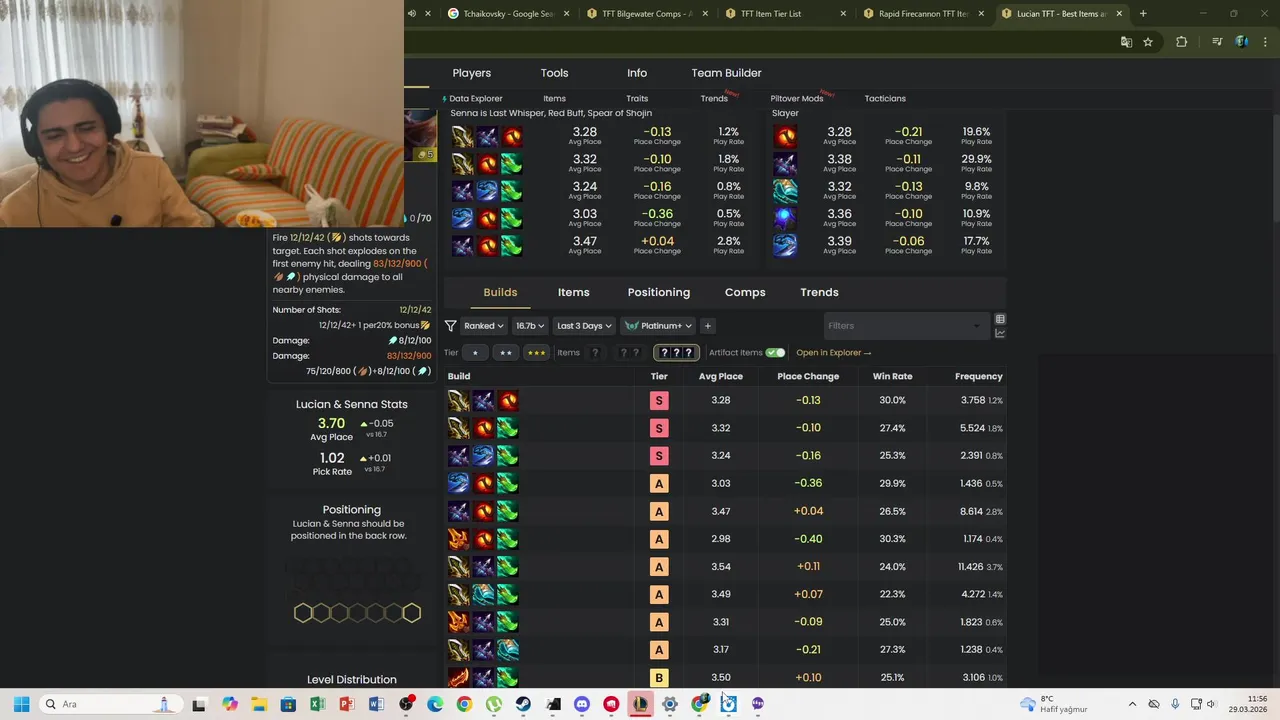This screenshot has height=720, width=1280.
Task: Click the translate page icon in address bar
Action: (x=1126, y=42)
